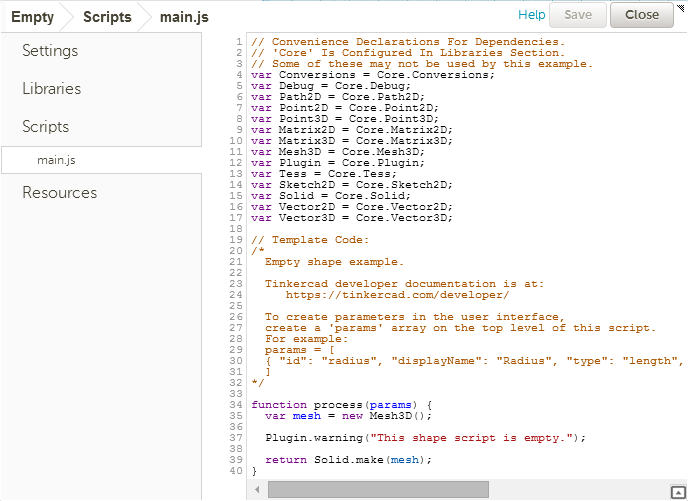Click on 'var Mesh3D = Core.Mesh3D;' line

[x=338, y=151]
